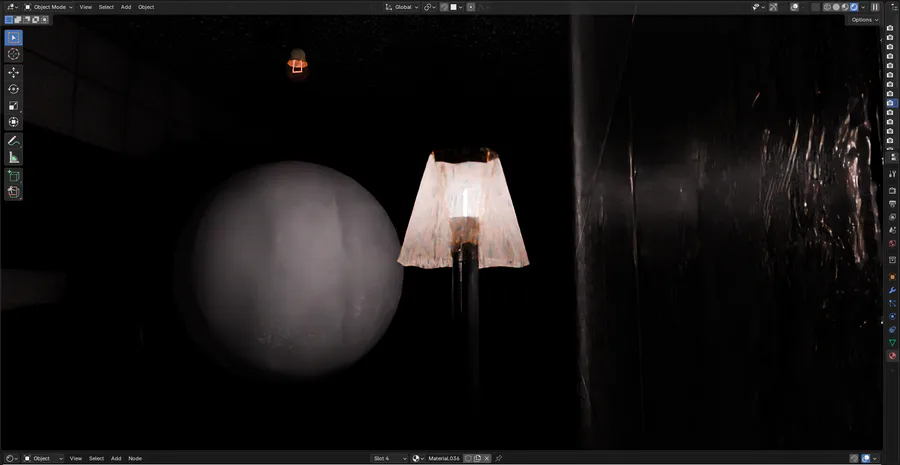Open the Render properties tab
Viewport: 900px width, 465px height.
[893, 190]
